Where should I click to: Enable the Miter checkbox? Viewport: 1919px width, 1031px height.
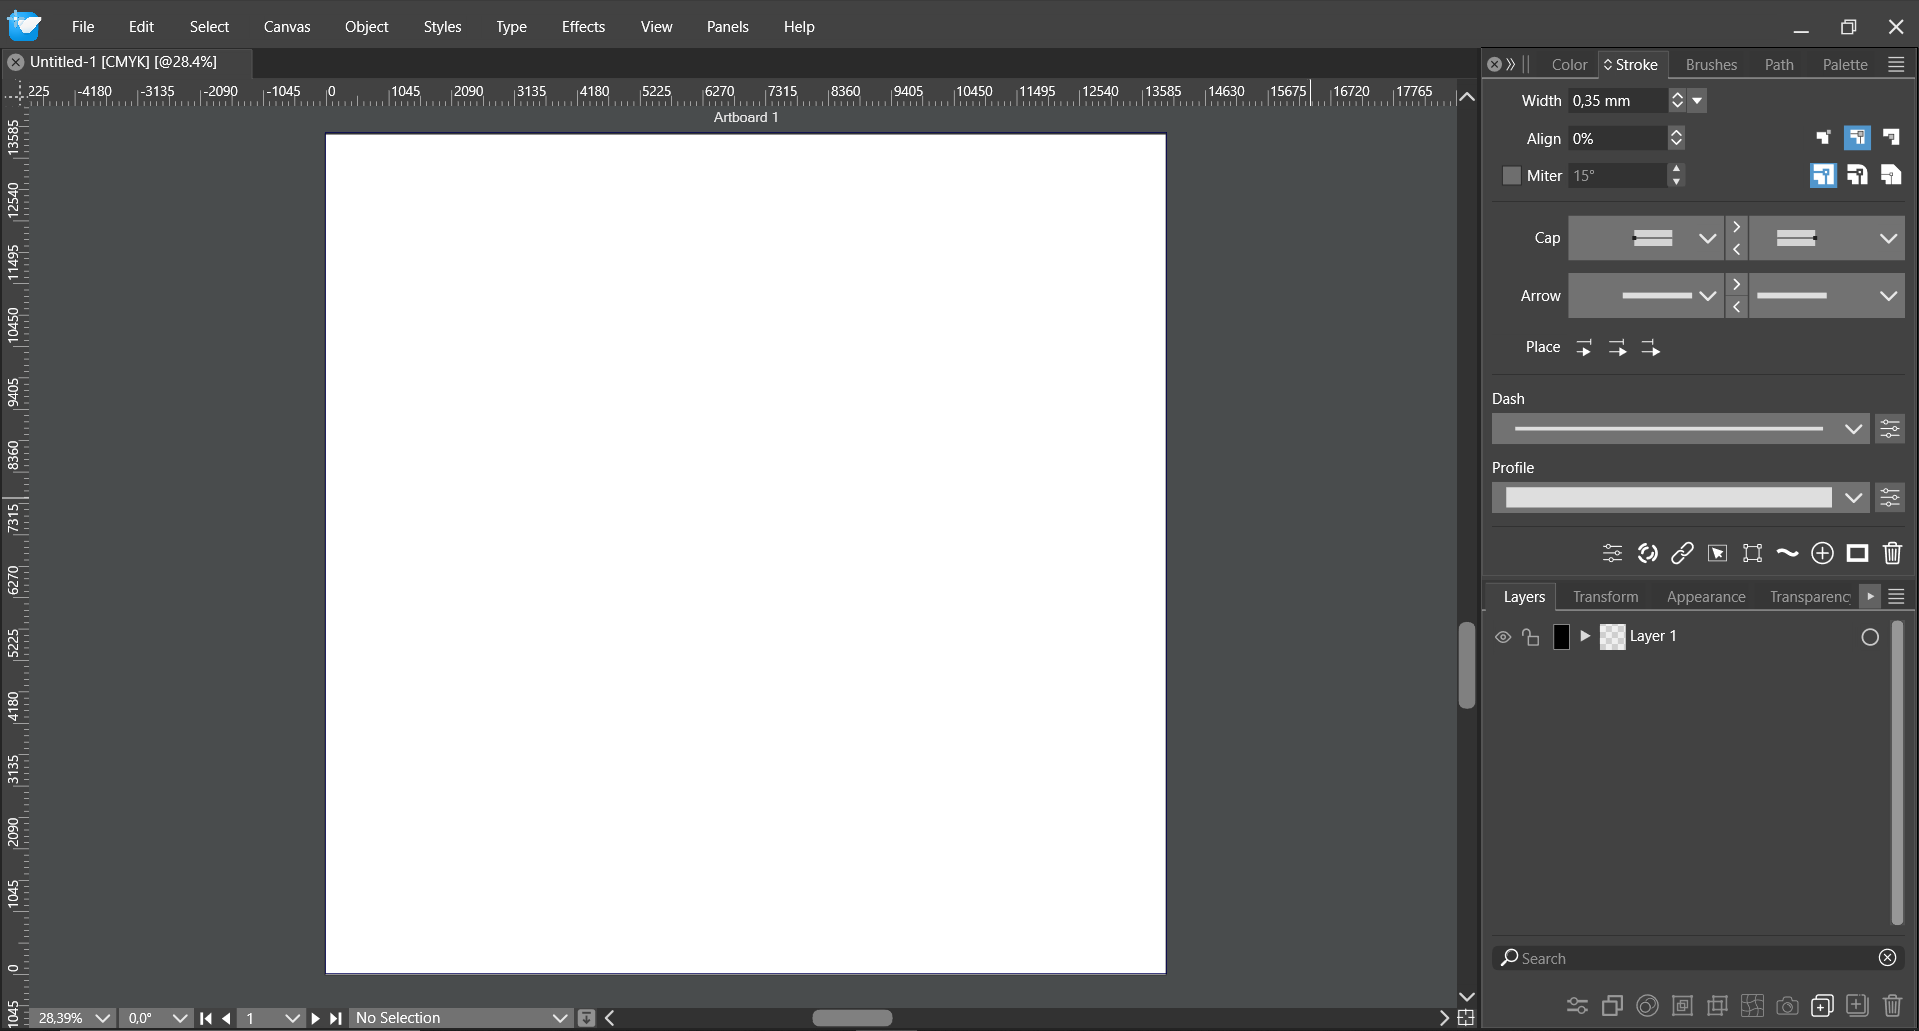pos(1511,176)
